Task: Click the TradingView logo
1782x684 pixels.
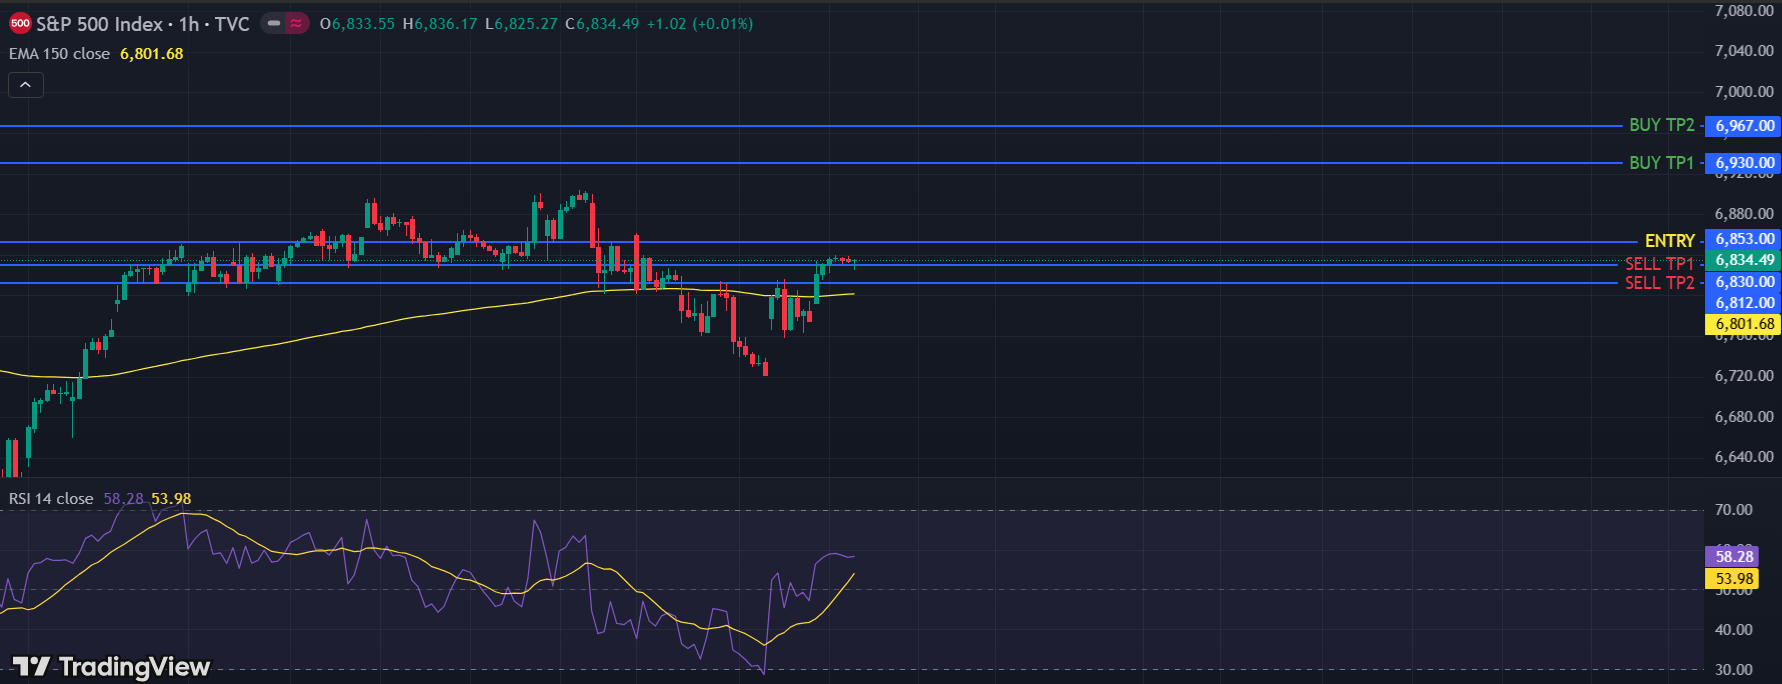Action: tap(111, 667)
